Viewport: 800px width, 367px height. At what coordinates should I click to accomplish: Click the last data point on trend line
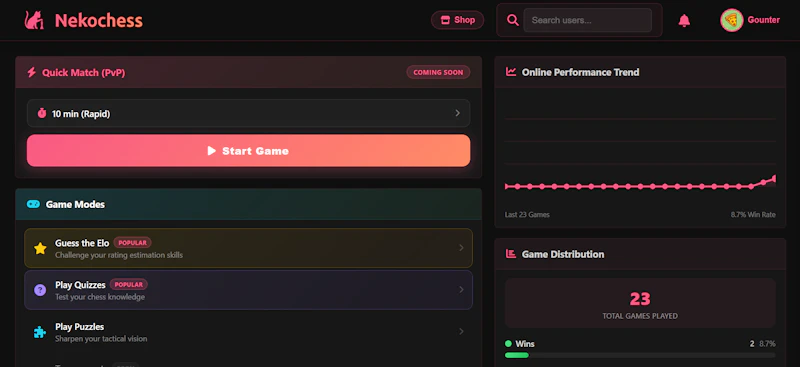pyautogui.click(x=774, y=178)
